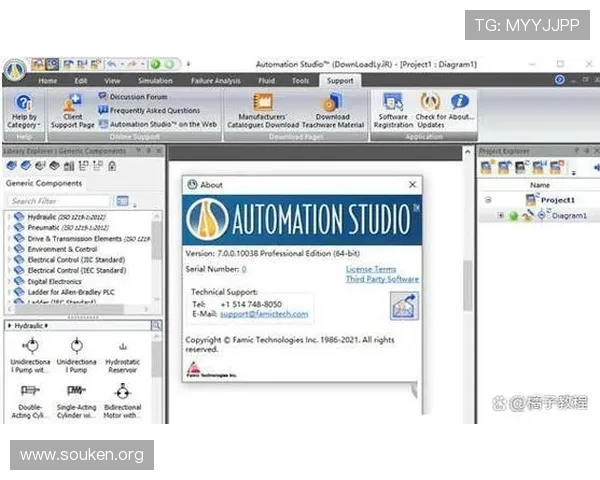
Task: Close the About dialog
Action: click(412, 185)
